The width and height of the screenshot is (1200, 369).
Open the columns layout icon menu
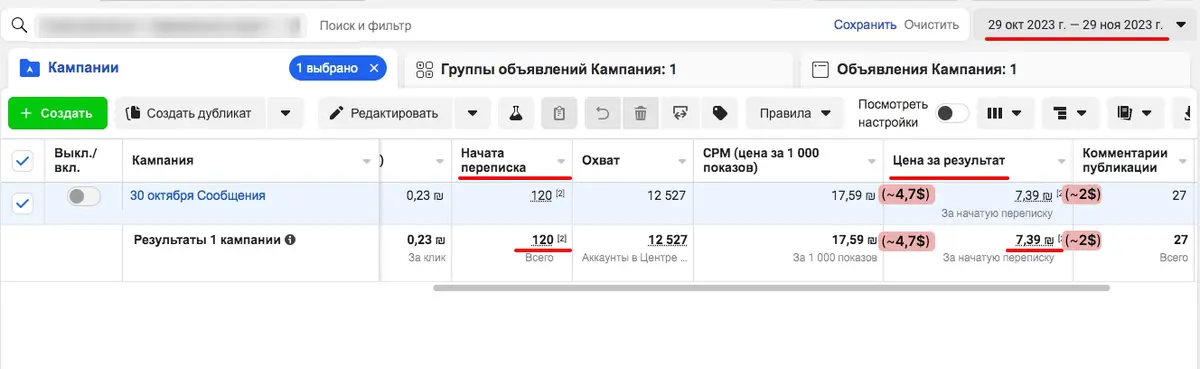(1004, 113)
